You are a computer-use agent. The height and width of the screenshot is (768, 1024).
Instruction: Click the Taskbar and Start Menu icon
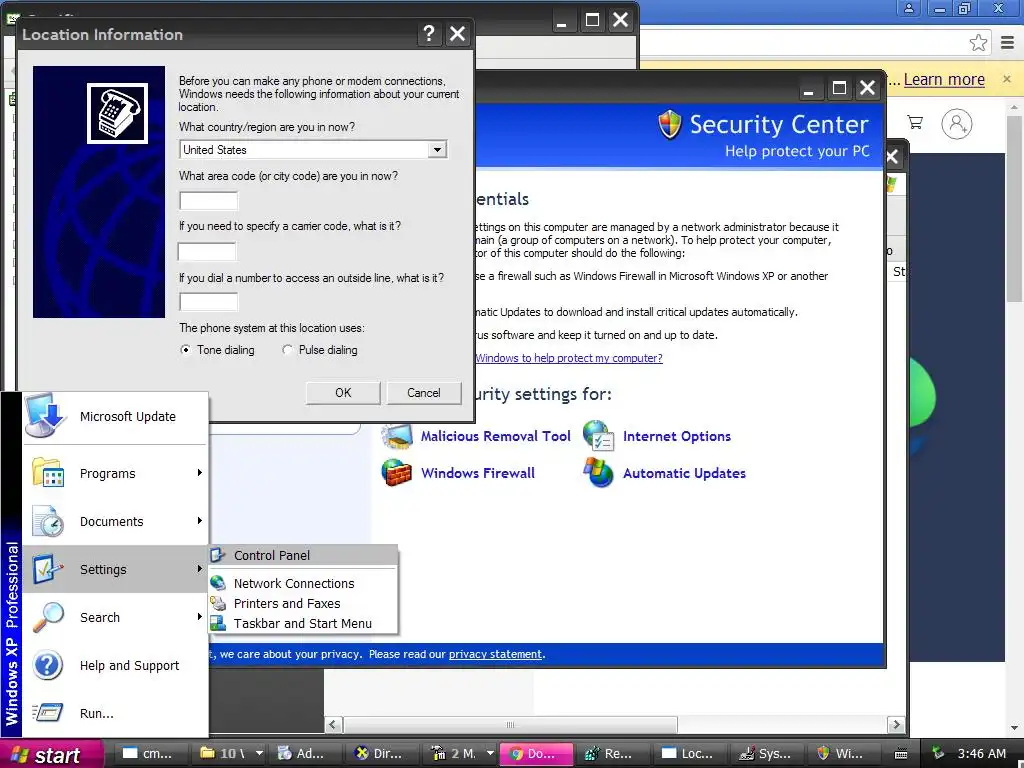coord(218,624)
